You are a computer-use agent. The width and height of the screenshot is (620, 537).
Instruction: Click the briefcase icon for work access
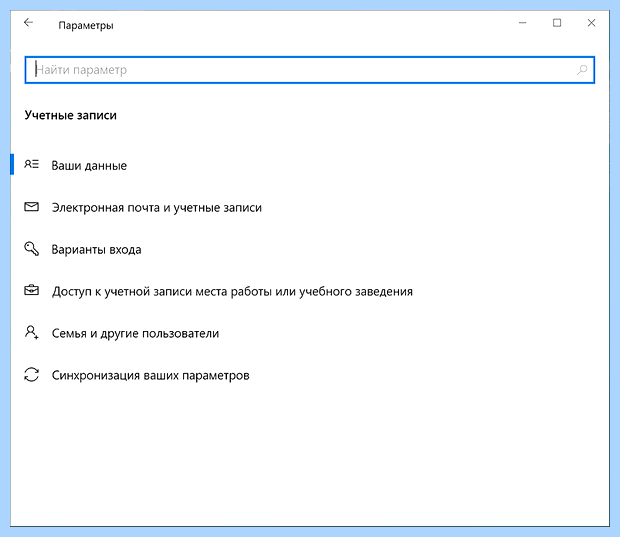click(x=32, y=291)
